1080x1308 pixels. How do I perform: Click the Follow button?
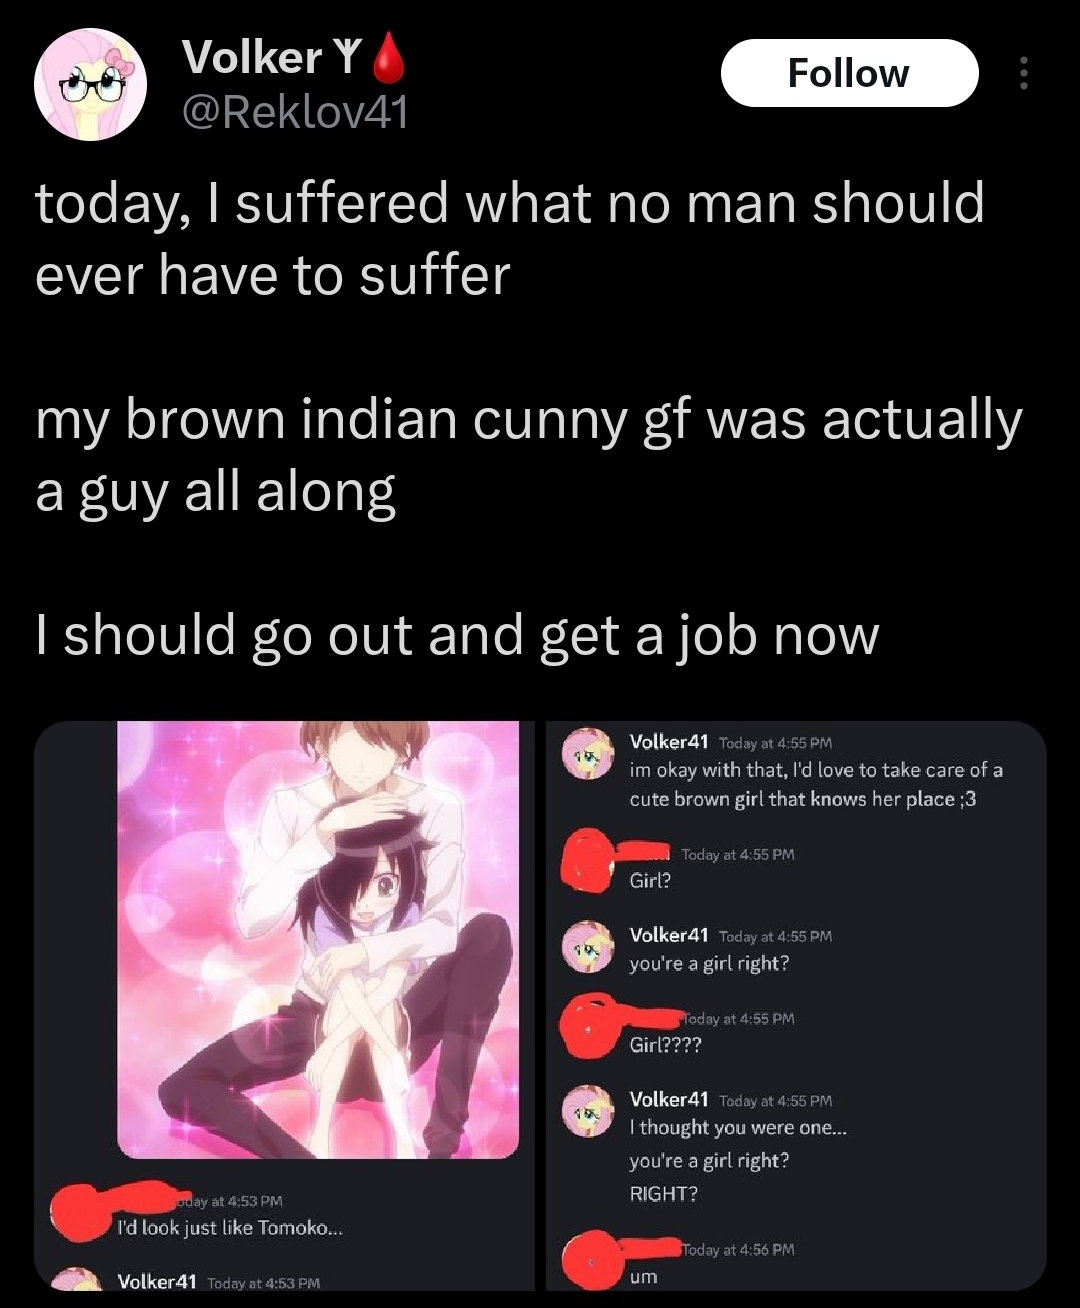[849, 73]
